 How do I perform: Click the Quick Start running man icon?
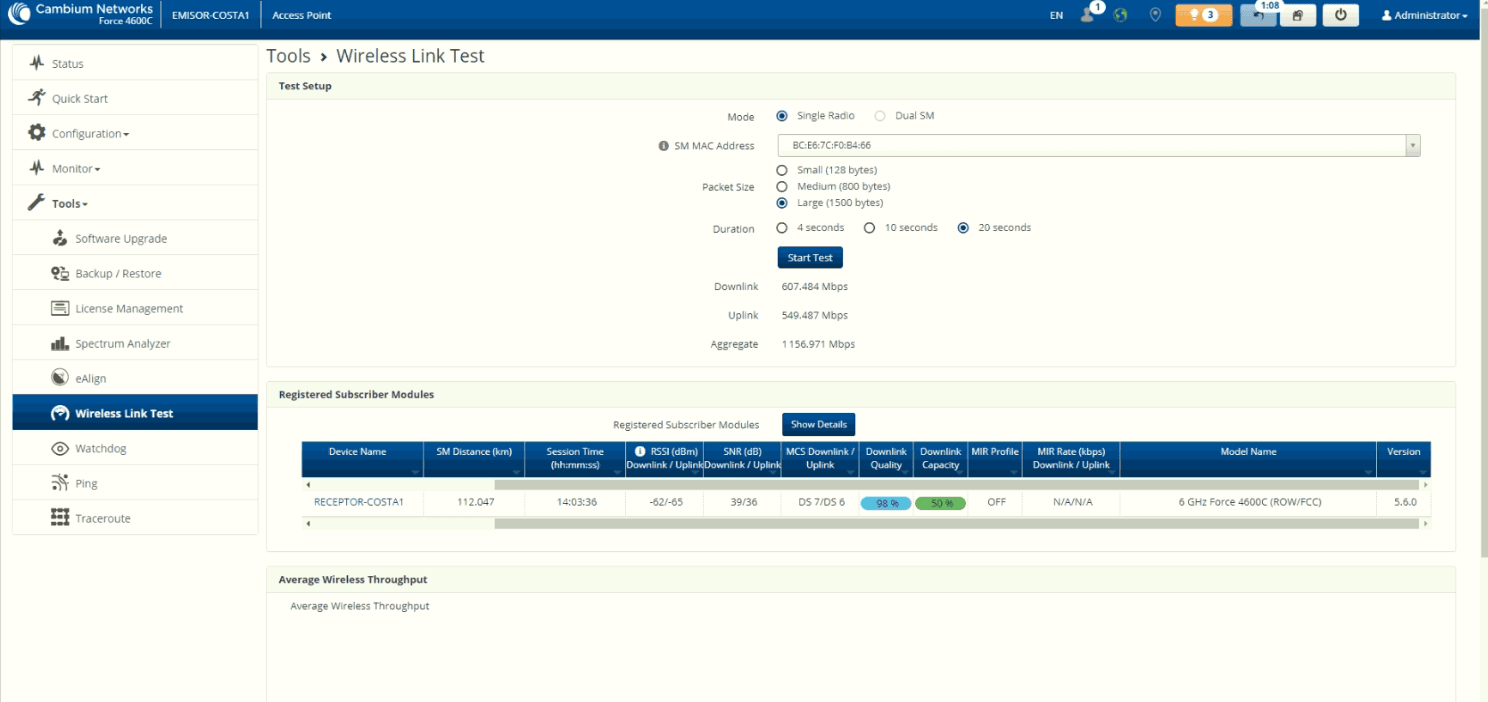point(37,97)
